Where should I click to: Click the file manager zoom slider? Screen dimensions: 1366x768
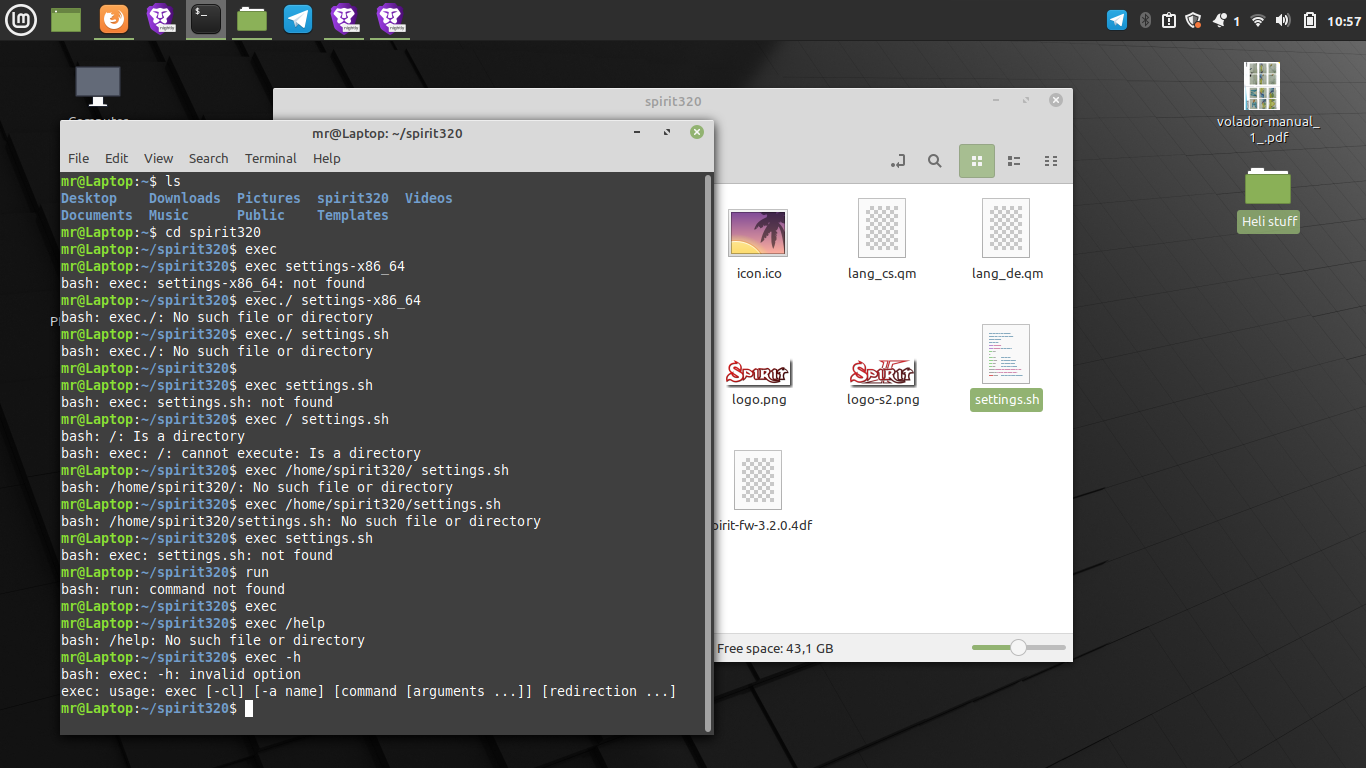point(1018,648)
